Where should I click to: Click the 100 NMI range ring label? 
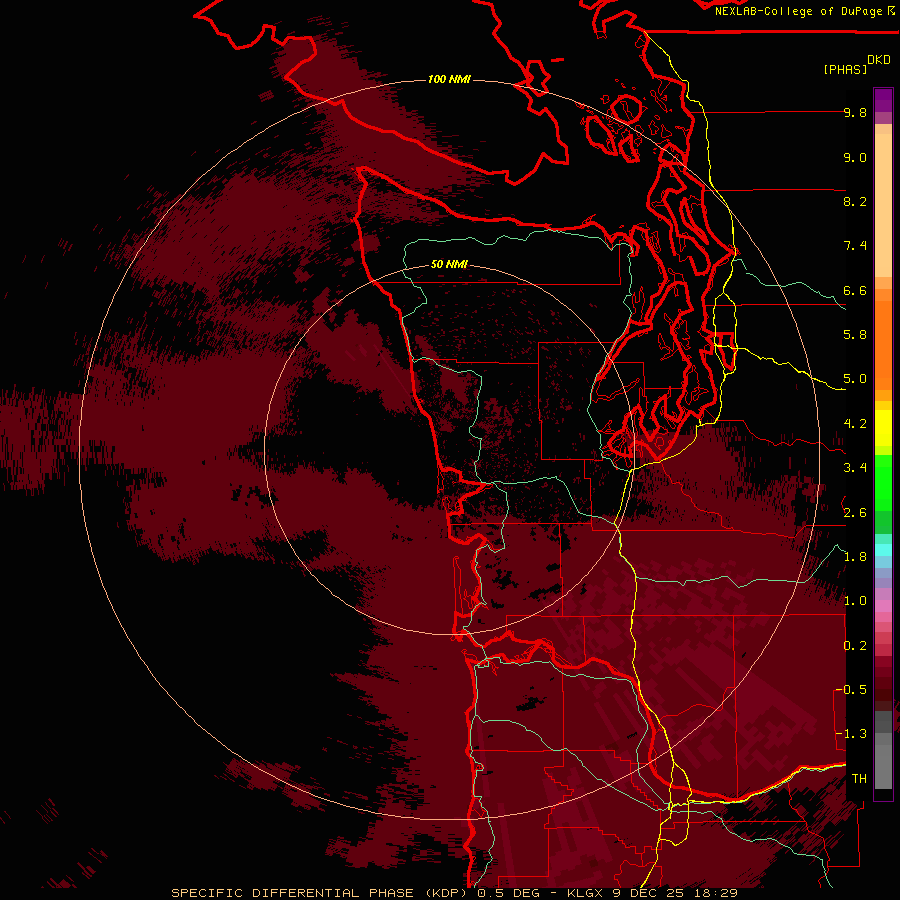point(449,79)
